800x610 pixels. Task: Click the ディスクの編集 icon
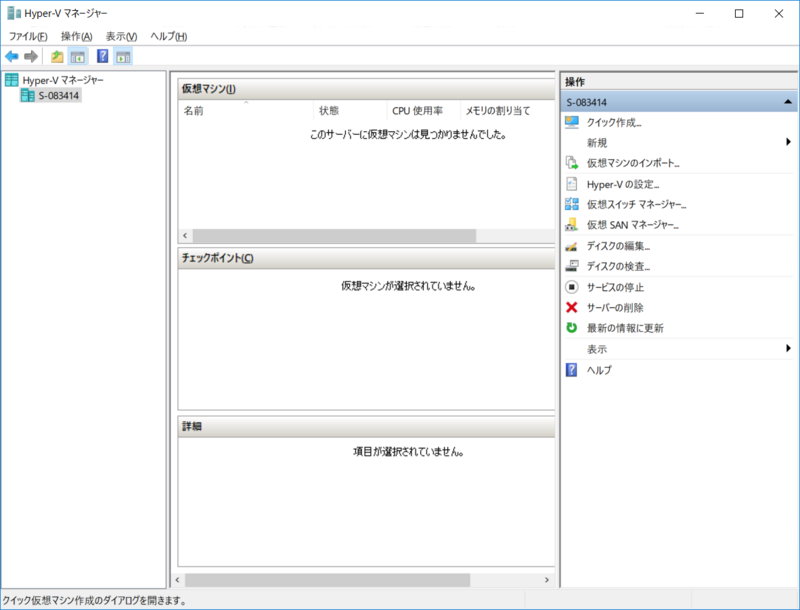click(572, 246)
